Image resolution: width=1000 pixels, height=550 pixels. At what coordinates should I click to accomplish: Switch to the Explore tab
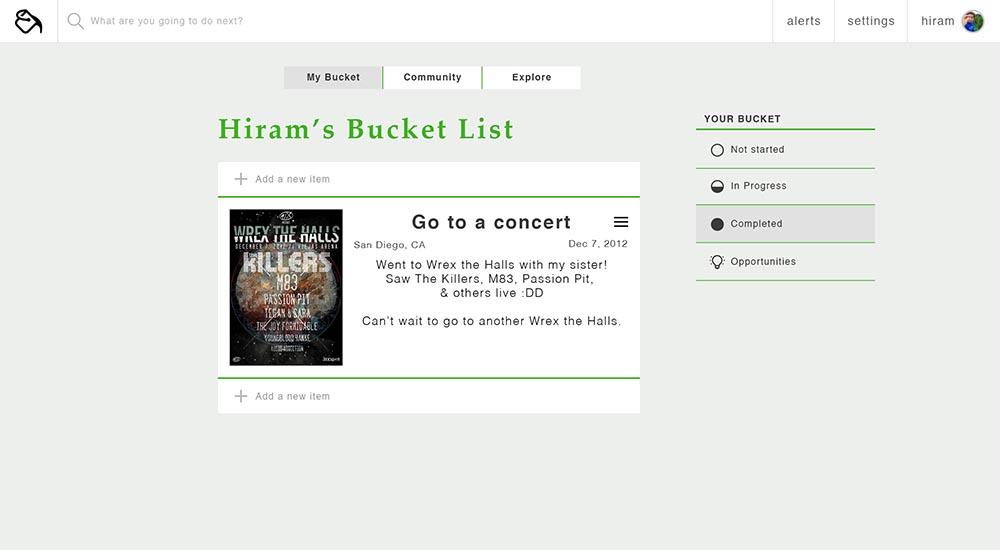point(531,77)
